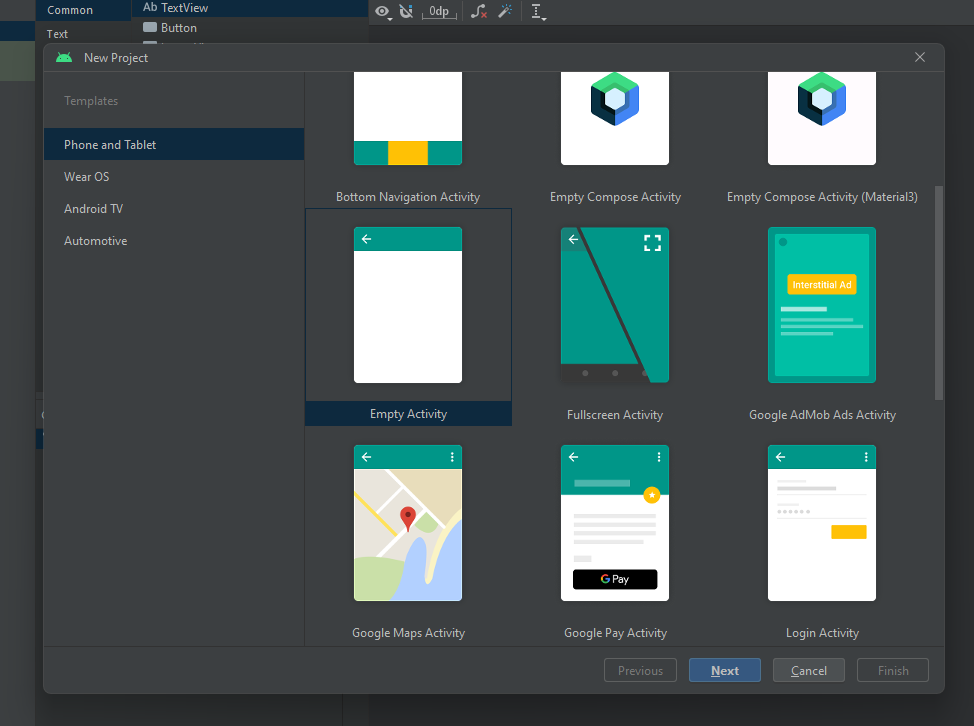Close the New Project dialog

(920, 57)
